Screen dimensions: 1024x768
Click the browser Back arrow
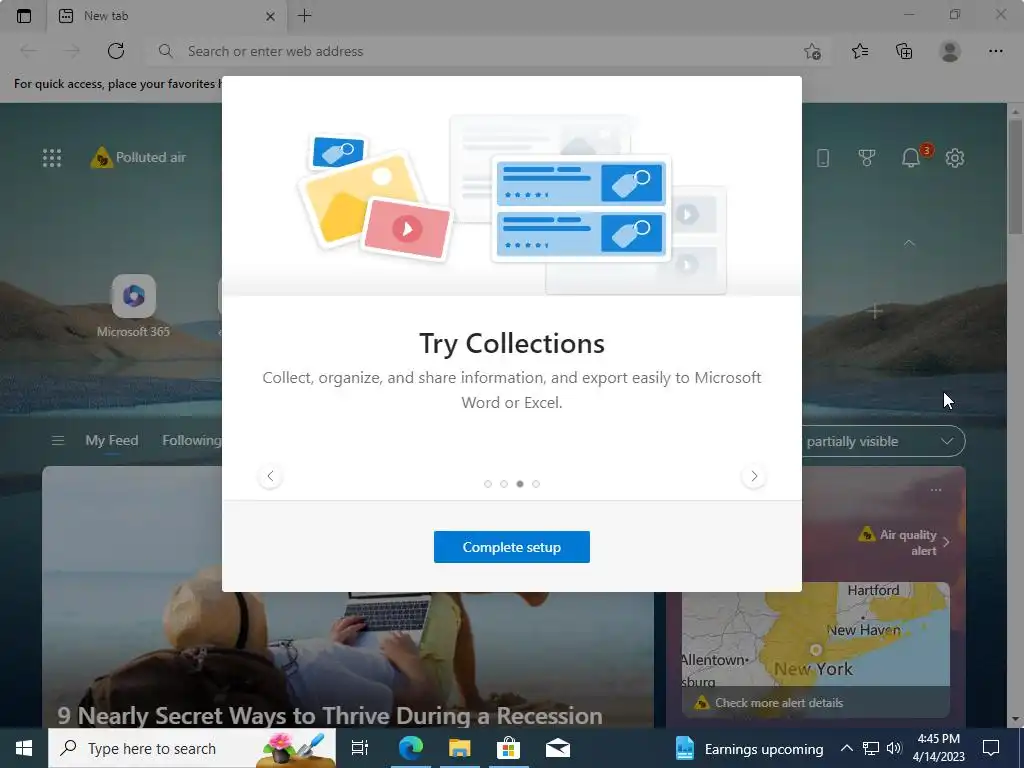pyautogui.click(x=29, y=51)
